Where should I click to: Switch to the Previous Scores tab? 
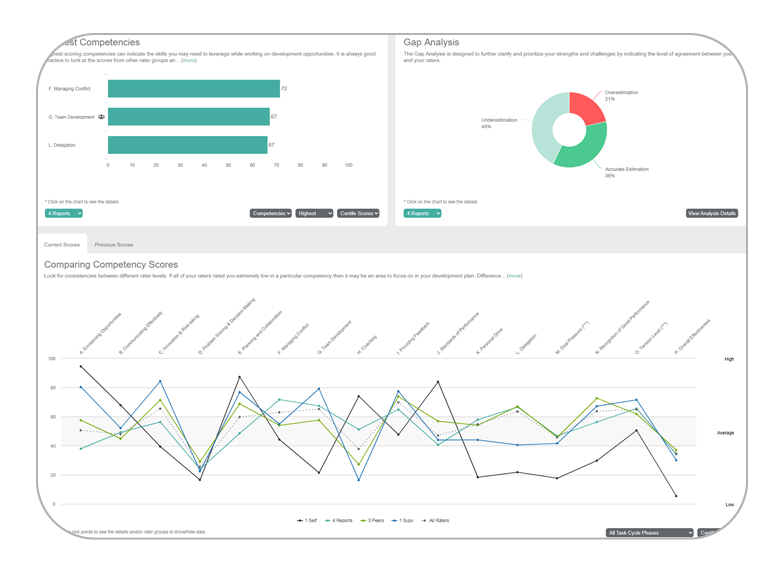click(x=113, y=244)
